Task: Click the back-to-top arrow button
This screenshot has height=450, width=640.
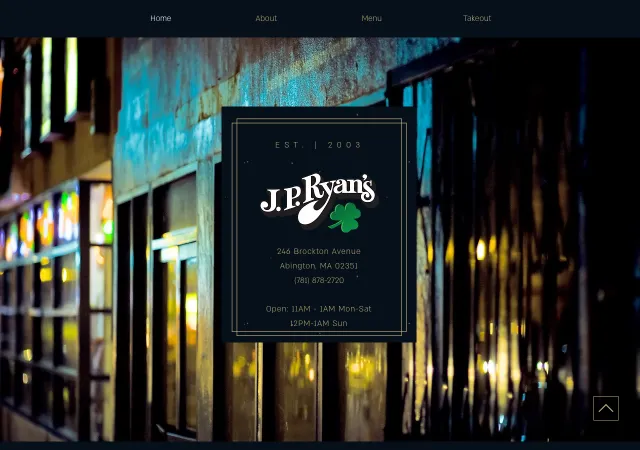Action: pos(606,408)
